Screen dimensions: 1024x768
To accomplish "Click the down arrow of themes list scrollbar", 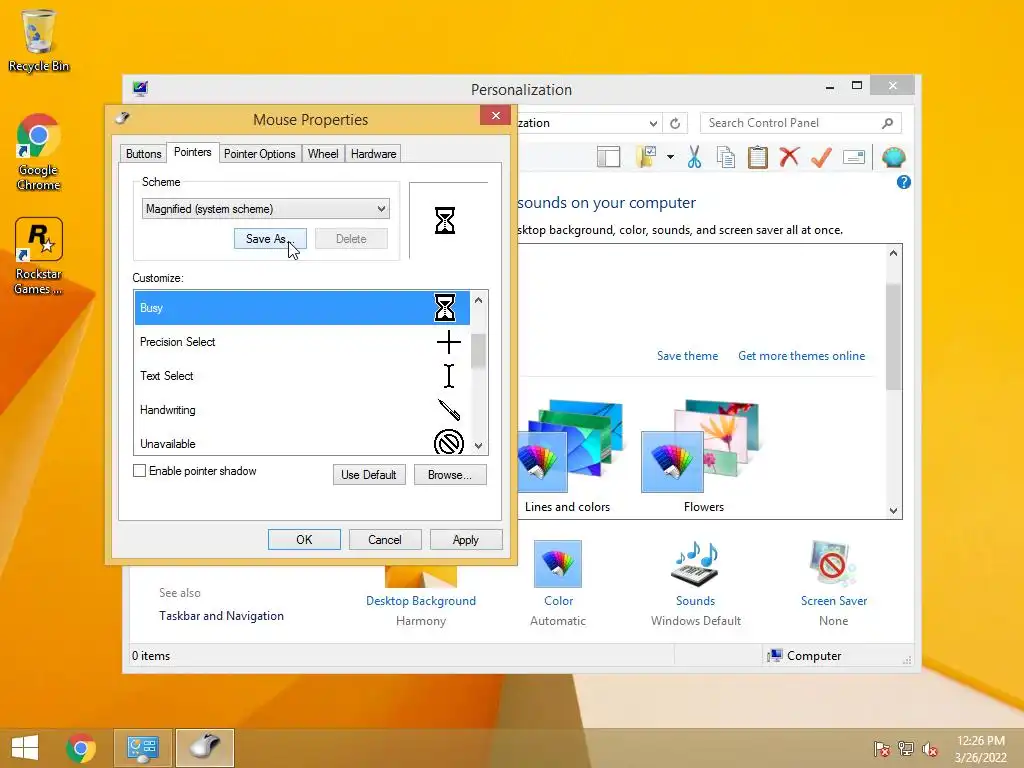I will (x=893, y=511).
